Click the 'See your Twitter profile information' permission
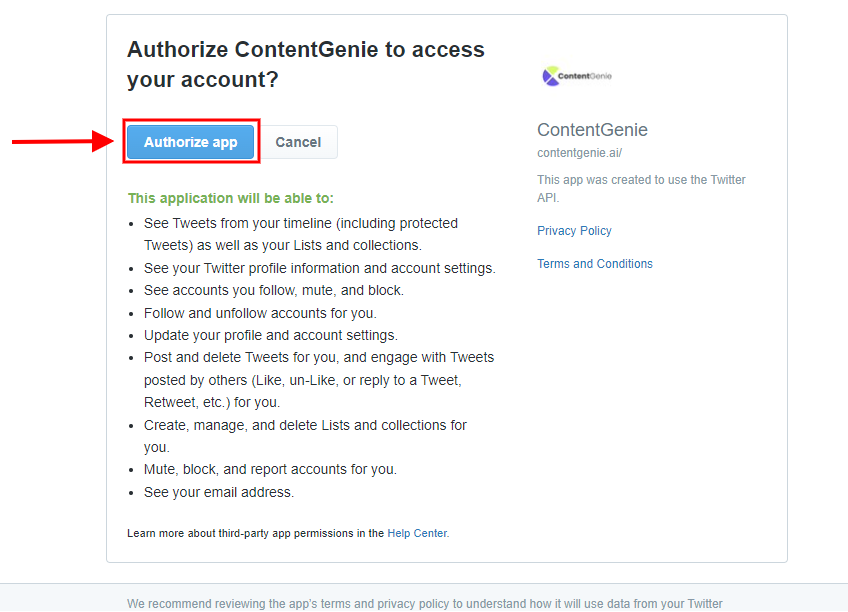848x612 pixels. tap(320, 268)
